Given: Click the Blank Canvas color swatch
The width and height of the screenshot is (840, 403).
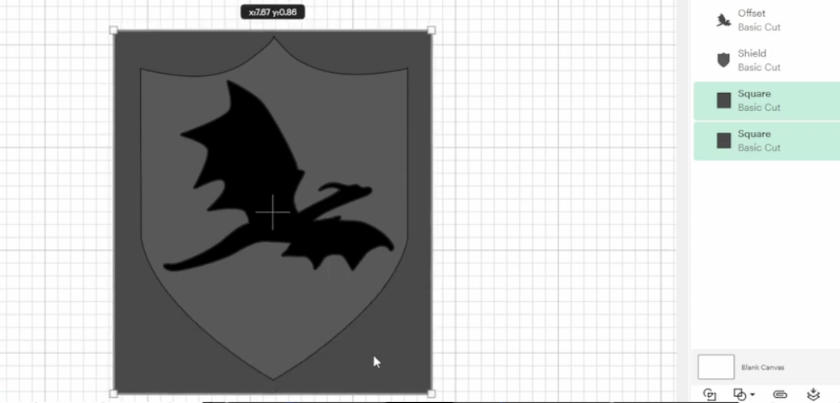Looking at the screenshot, I should point(716,367).
